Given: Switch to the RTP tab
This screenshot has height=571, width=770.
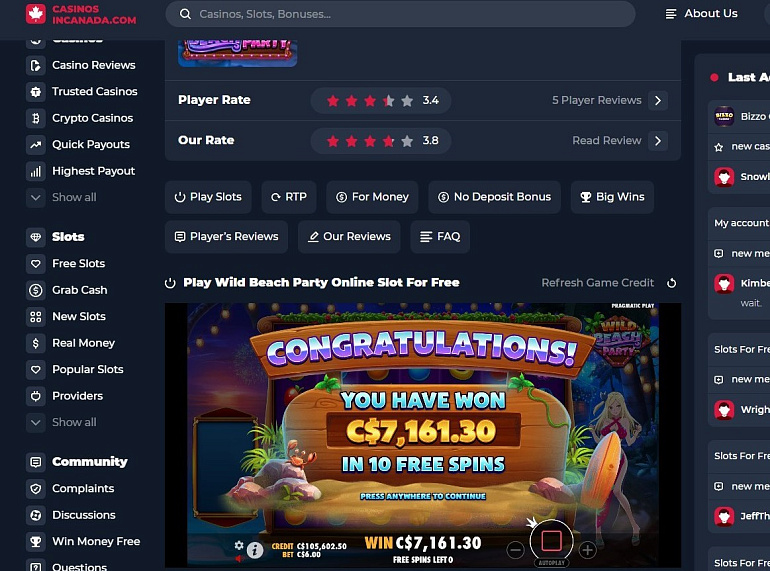Looking at the screenshot, I should click(289, 197).
